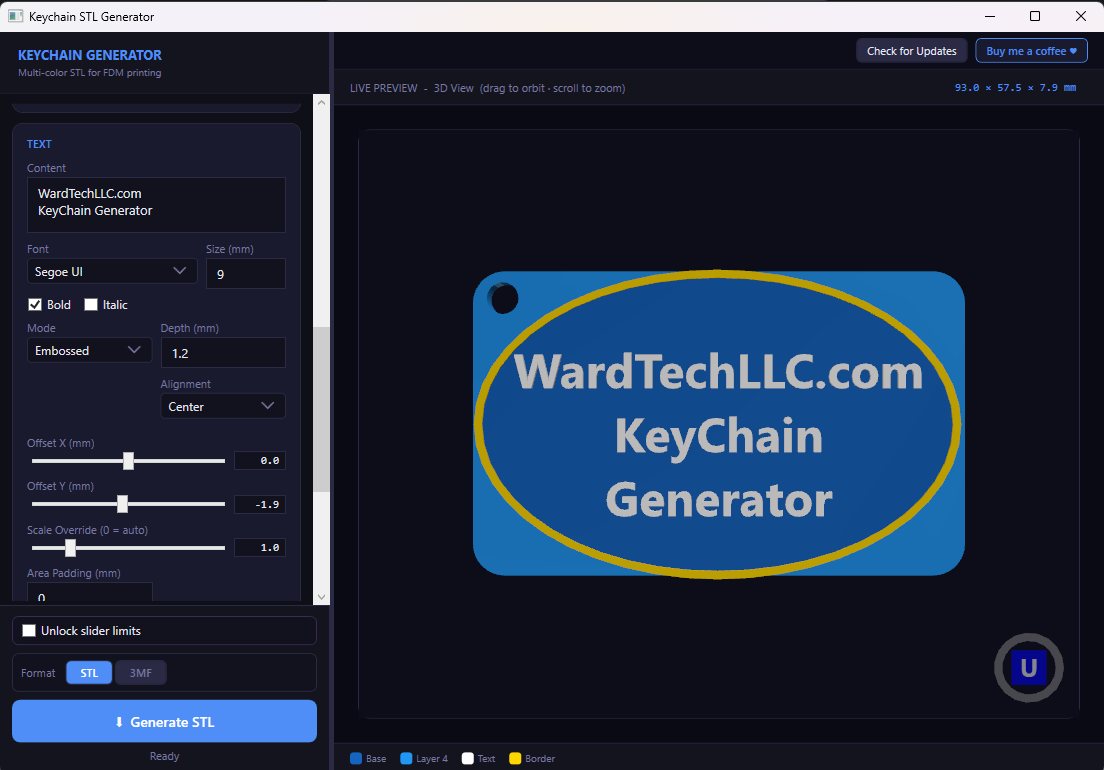Switch format to 3MF

pyautogui.click(x=141, y=672)
